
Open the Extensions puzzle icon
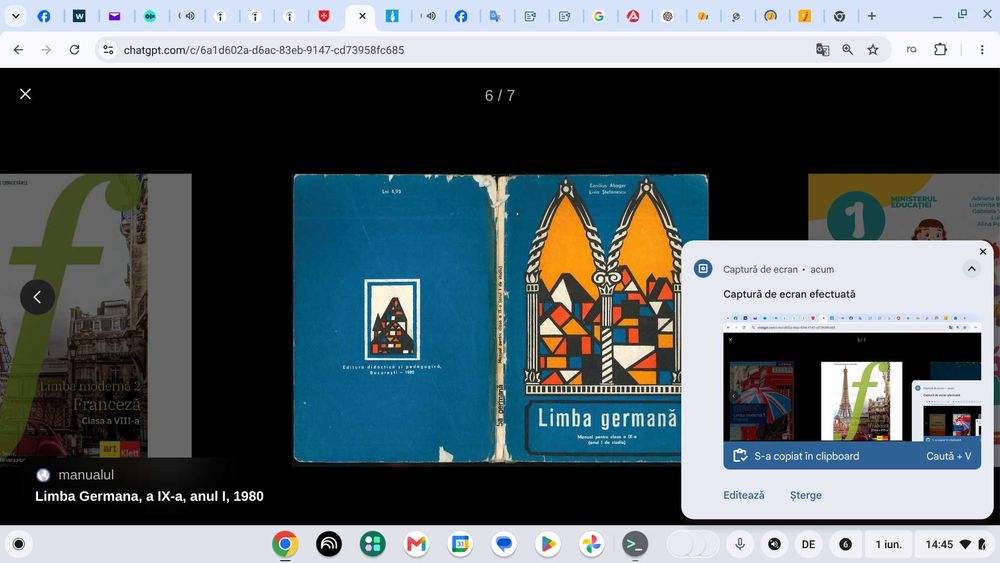(941, 50)
